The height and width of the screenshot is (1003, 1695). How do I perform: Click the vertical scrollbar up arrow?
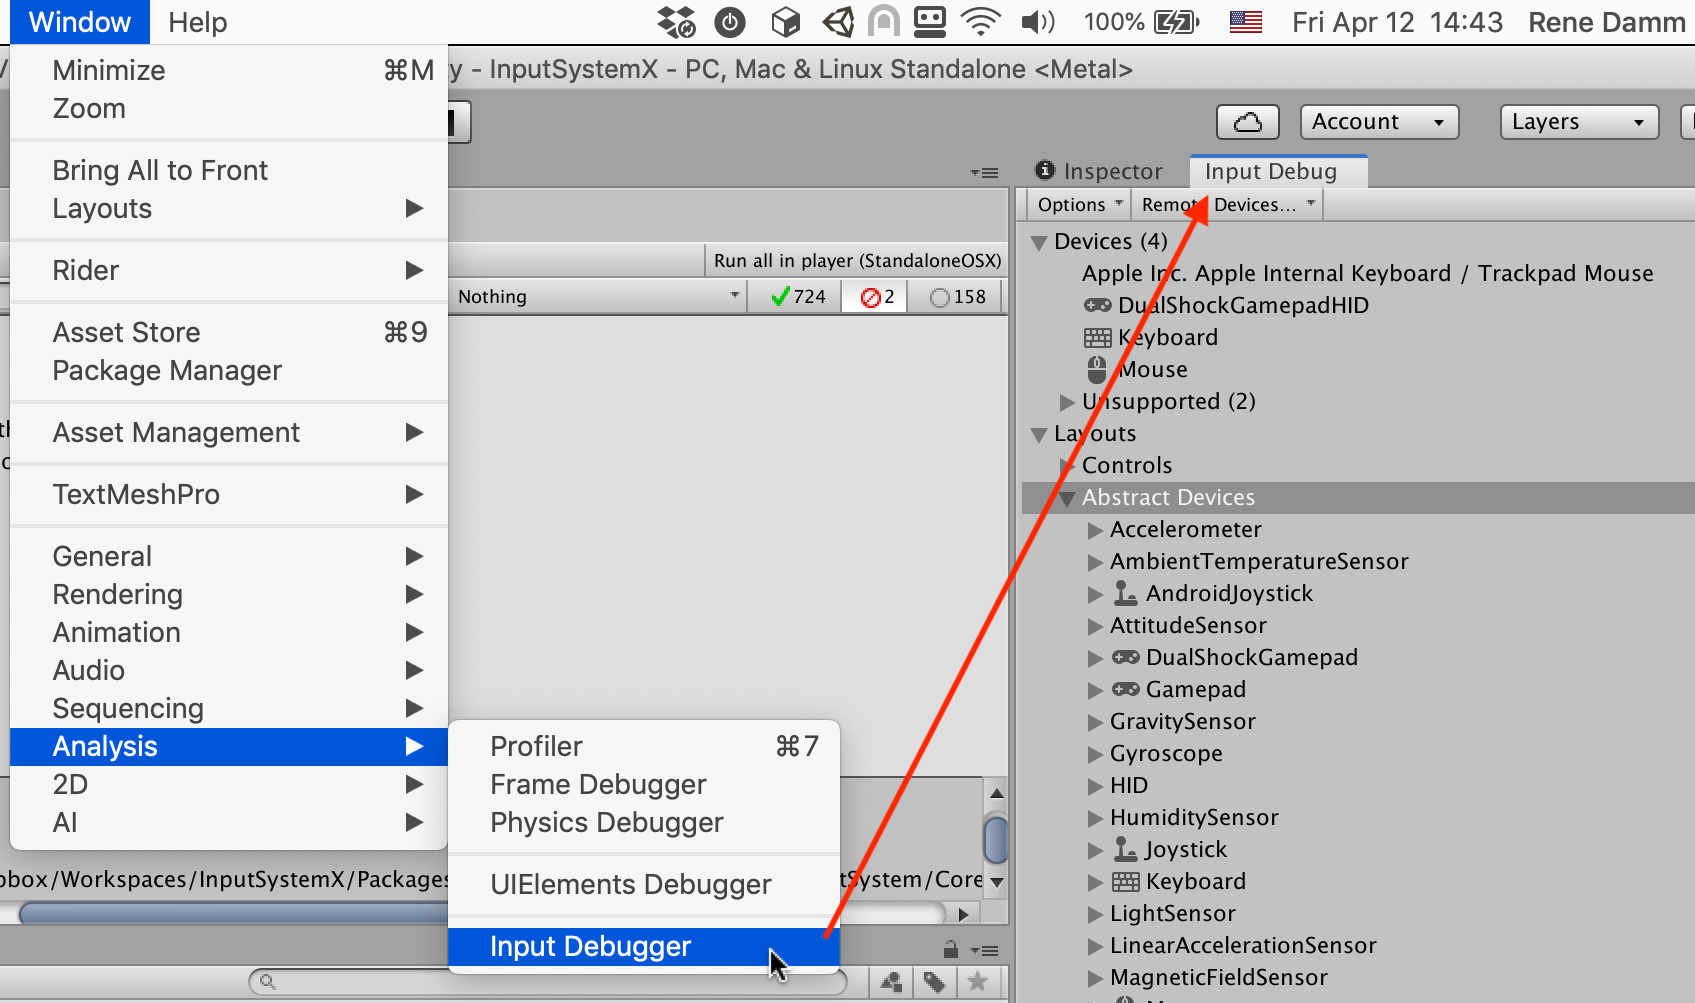coord(996,794)
